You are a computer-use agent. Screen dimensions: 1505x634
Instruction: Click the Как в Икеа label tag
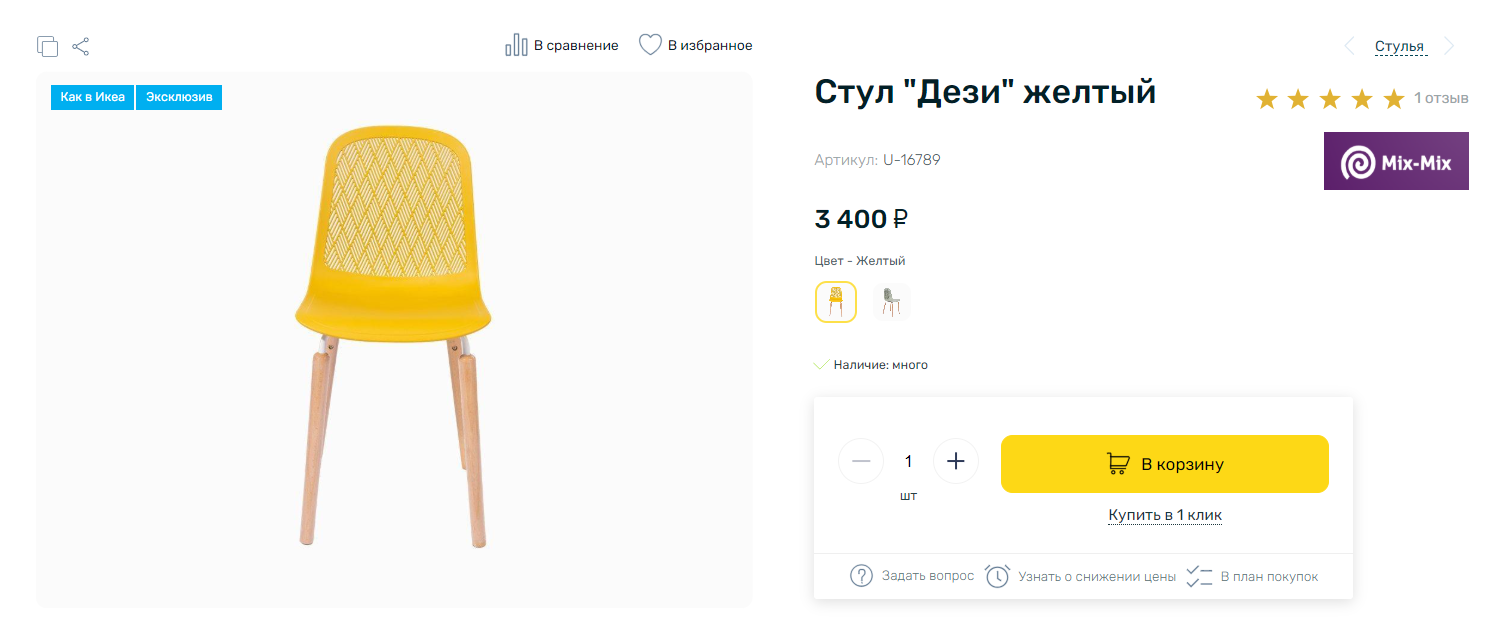pos(92,97)
